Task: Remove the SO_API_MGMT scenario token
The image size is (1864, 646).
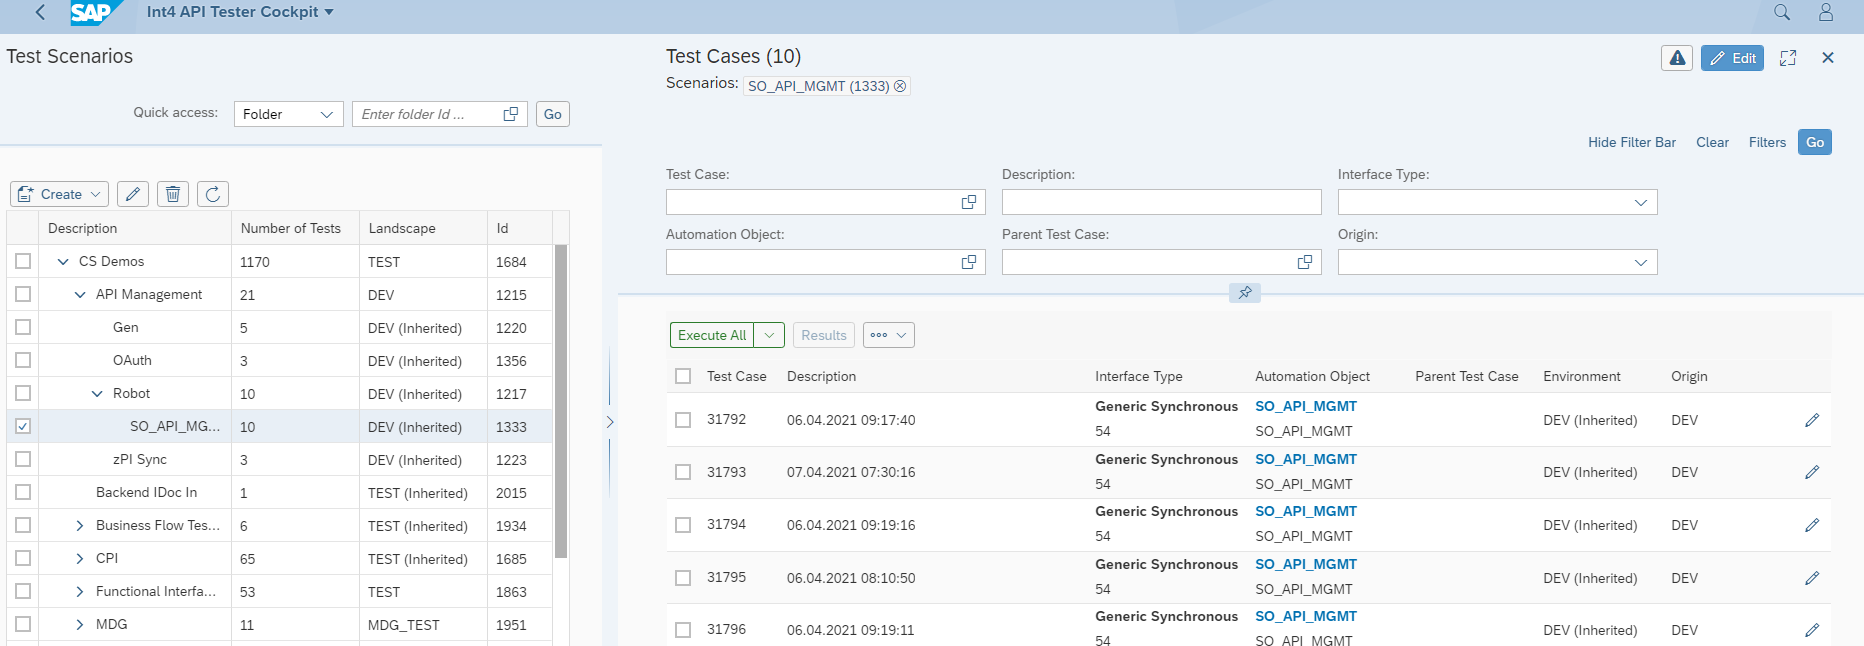Action: pyautogui.click(x=900, y=86)
